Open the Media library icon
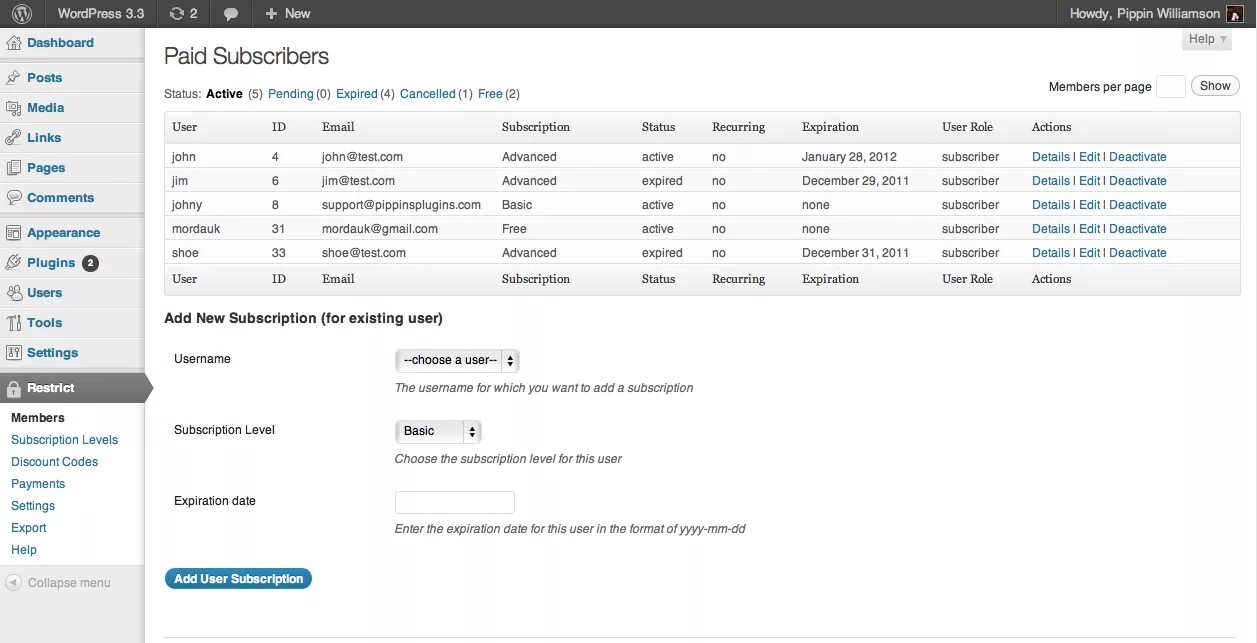Screen dimensions: 1257x643 (16, 107)
